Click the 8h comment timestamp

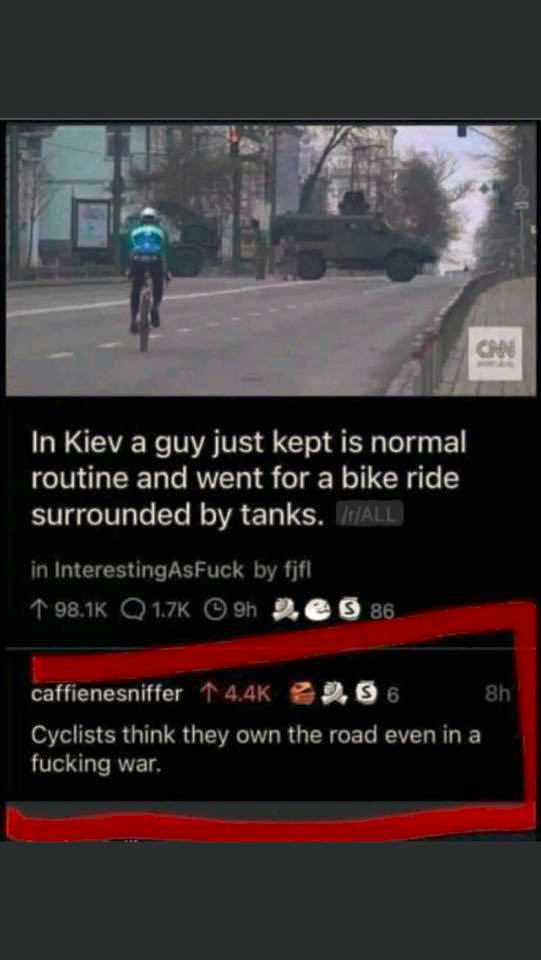point(497,694)
